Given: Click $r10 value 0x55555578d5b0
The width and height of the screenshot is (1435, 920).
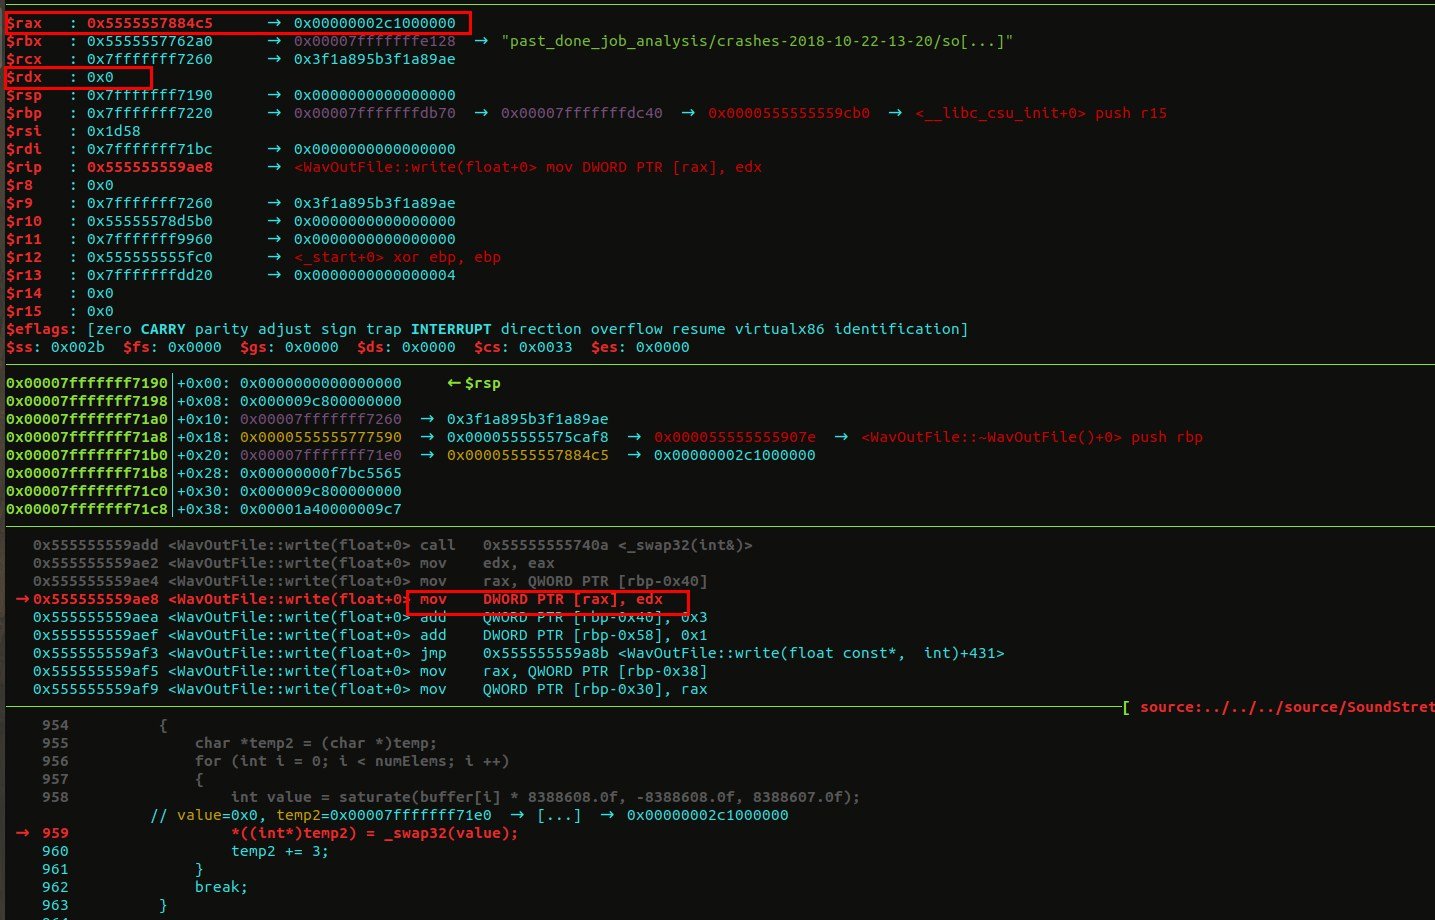Looking at the screenshot, I should 150,221.
